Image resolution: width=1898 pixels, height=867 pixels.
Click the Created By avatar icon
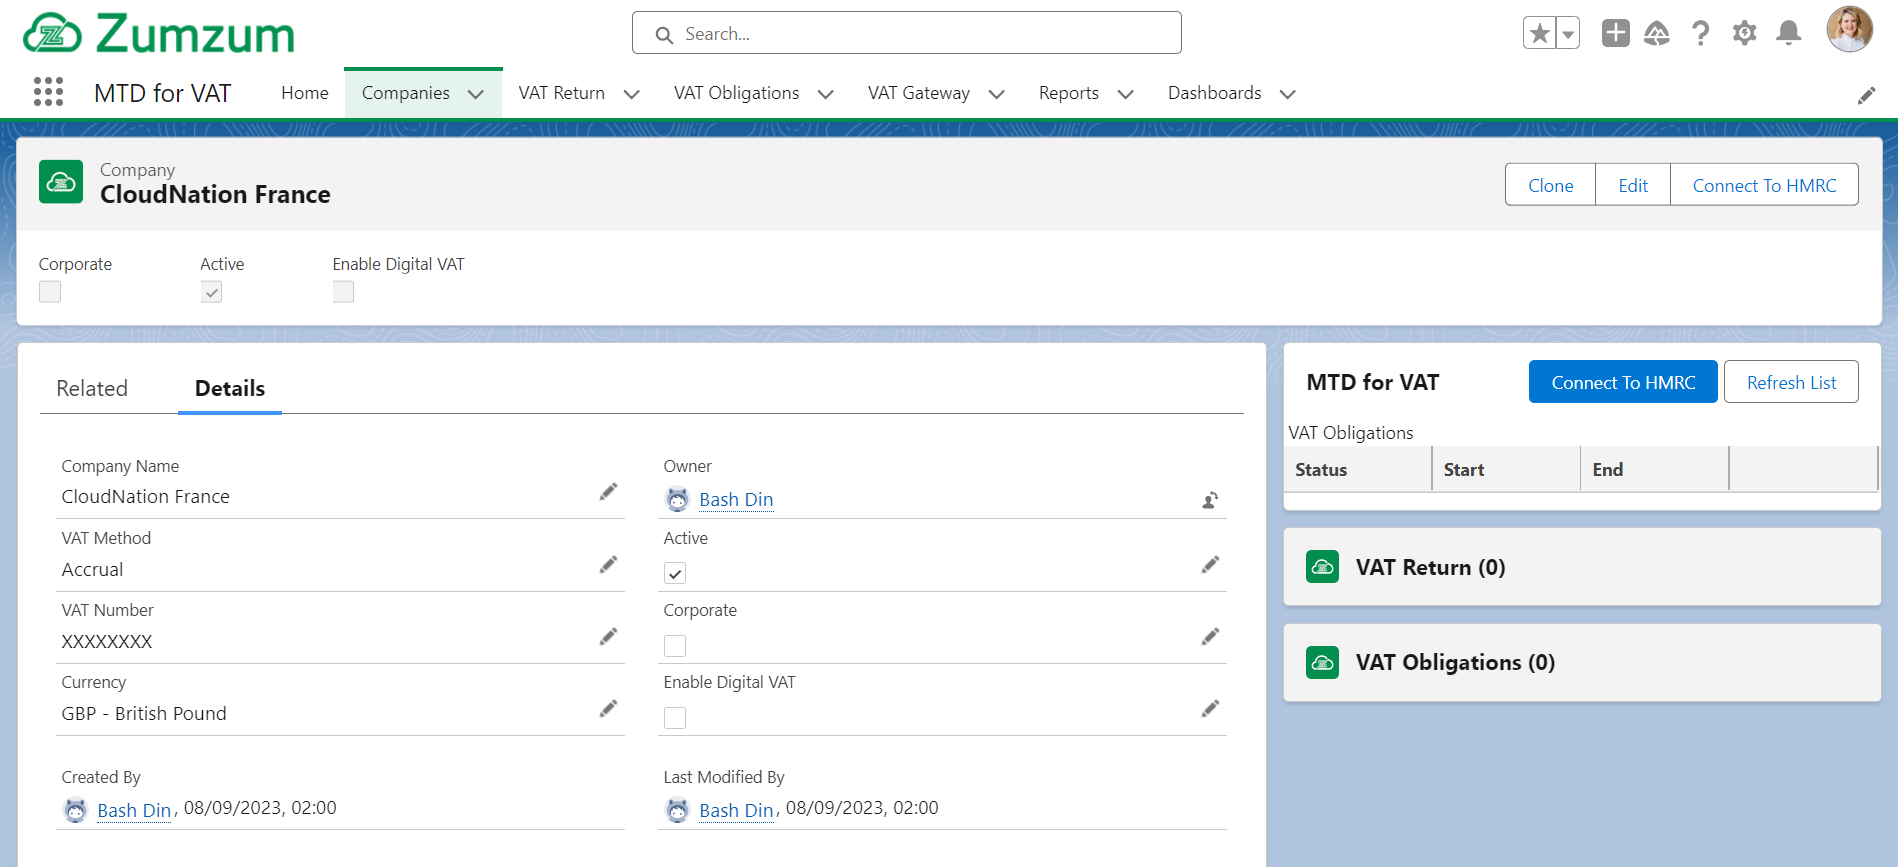pyautogui.click(x=76, y=810)
